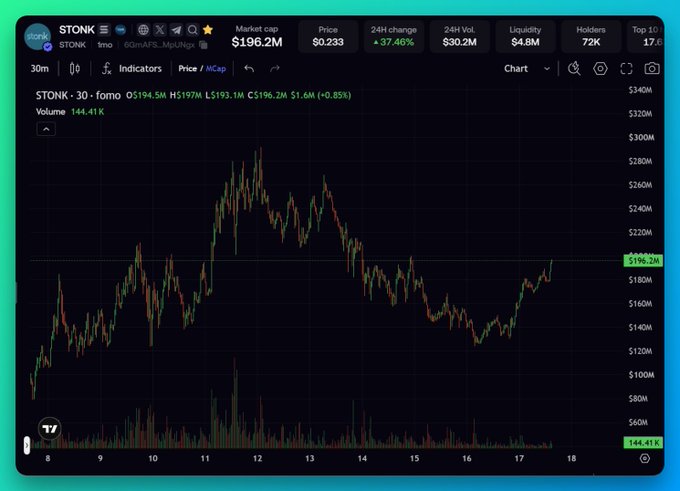Viewport: 680px width, 491px height.
Task: Click the magnifier search icon in header
Action: tap(193, 29)
